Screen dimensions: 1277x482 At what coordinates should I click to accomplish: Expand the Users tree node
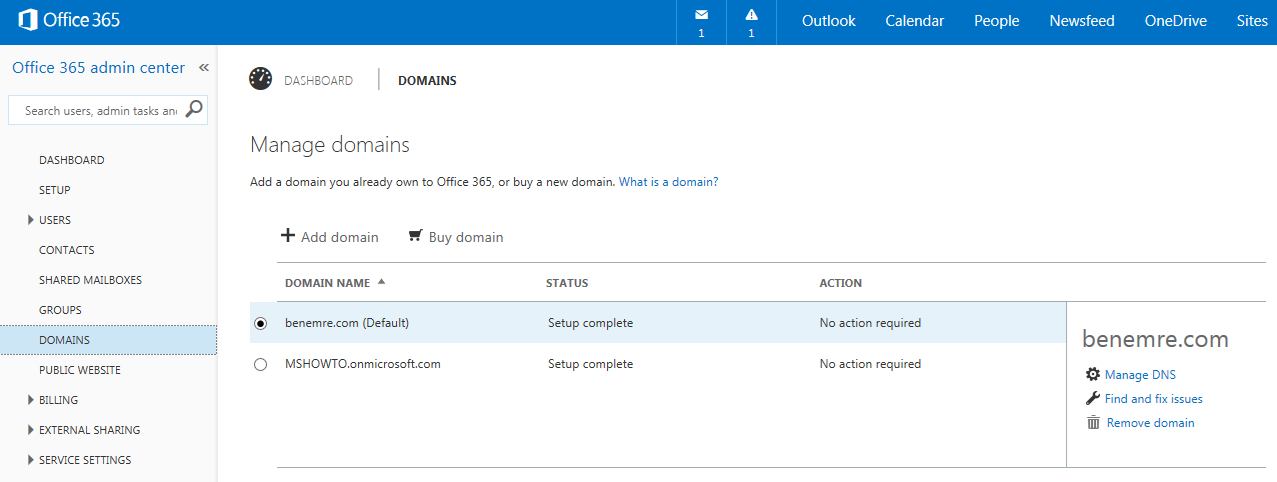(31, 220)
